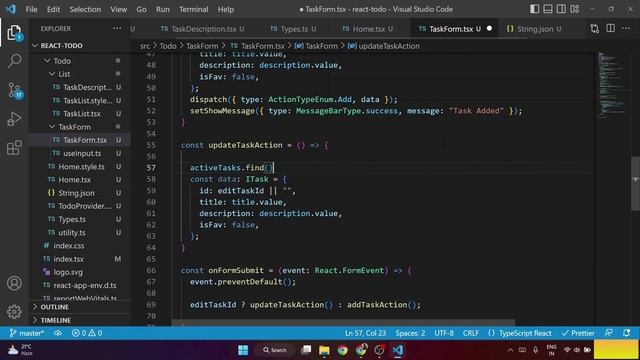Open editor More Actions ellipsis
The image size is (640, 360).
pos(626,28)
